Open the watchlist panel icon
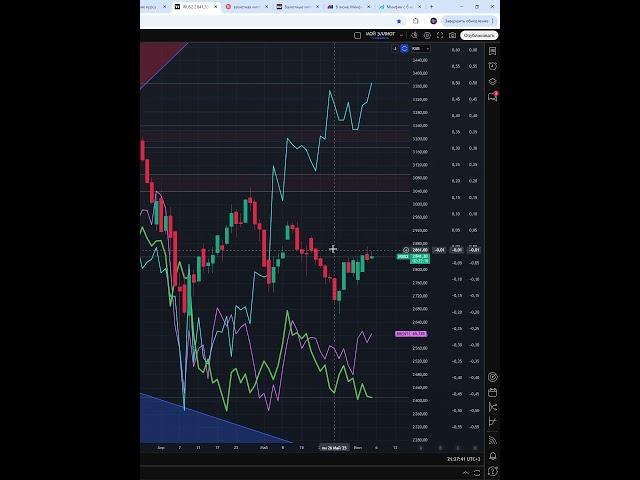 [x=493, y=51]
